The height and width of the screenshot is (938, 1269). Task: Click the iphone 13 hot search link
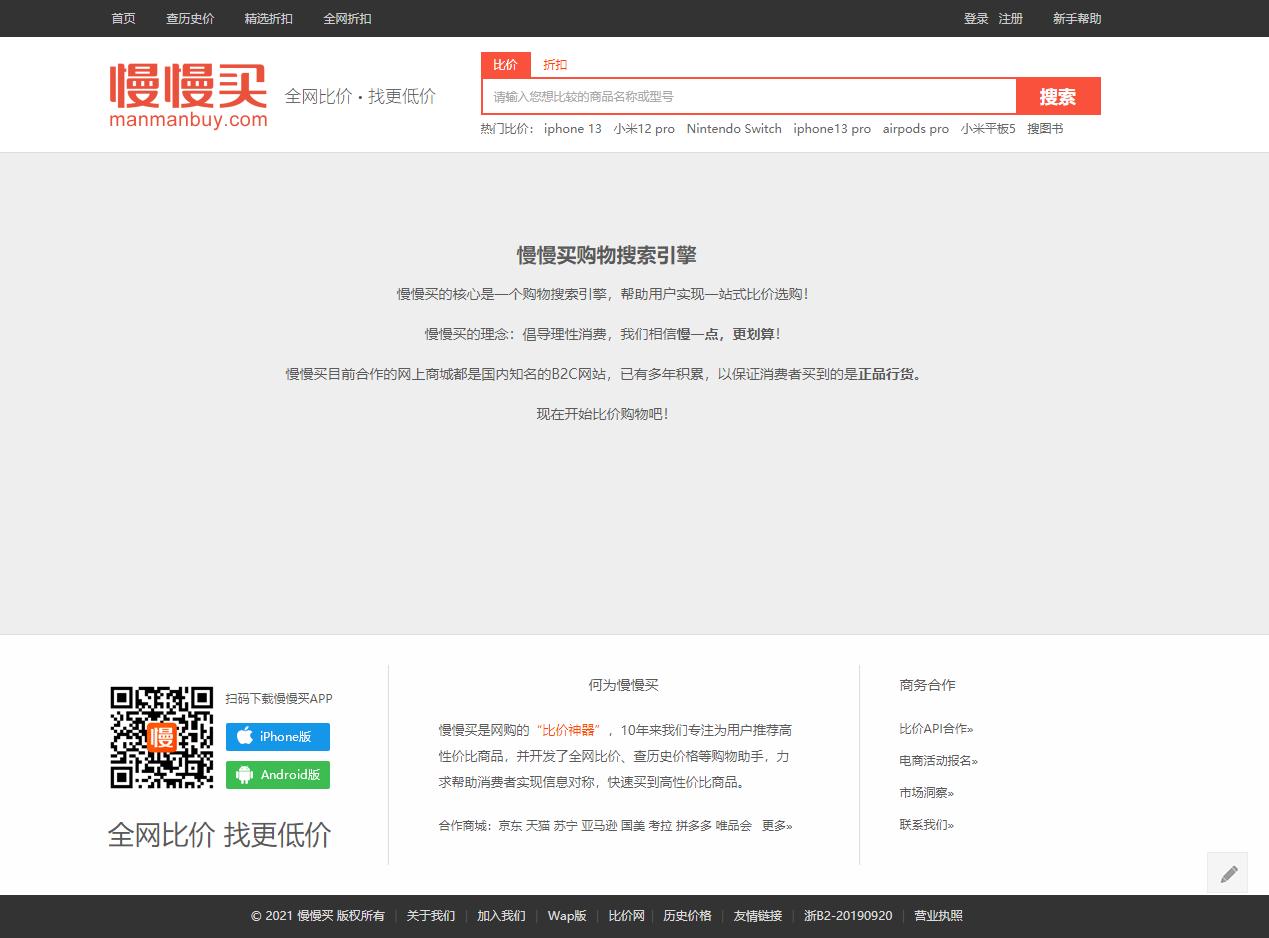point(572,128)
